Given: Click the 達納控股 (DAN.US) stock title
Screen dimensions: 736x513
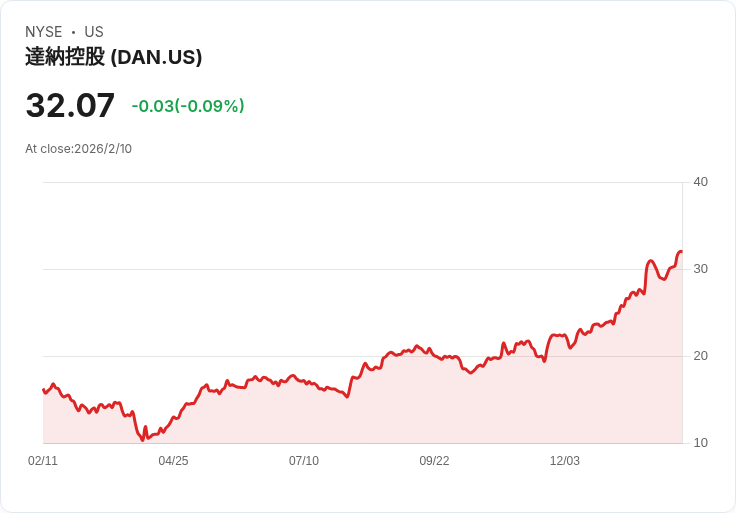Looking at the screenshot, I should coord(114,57).
